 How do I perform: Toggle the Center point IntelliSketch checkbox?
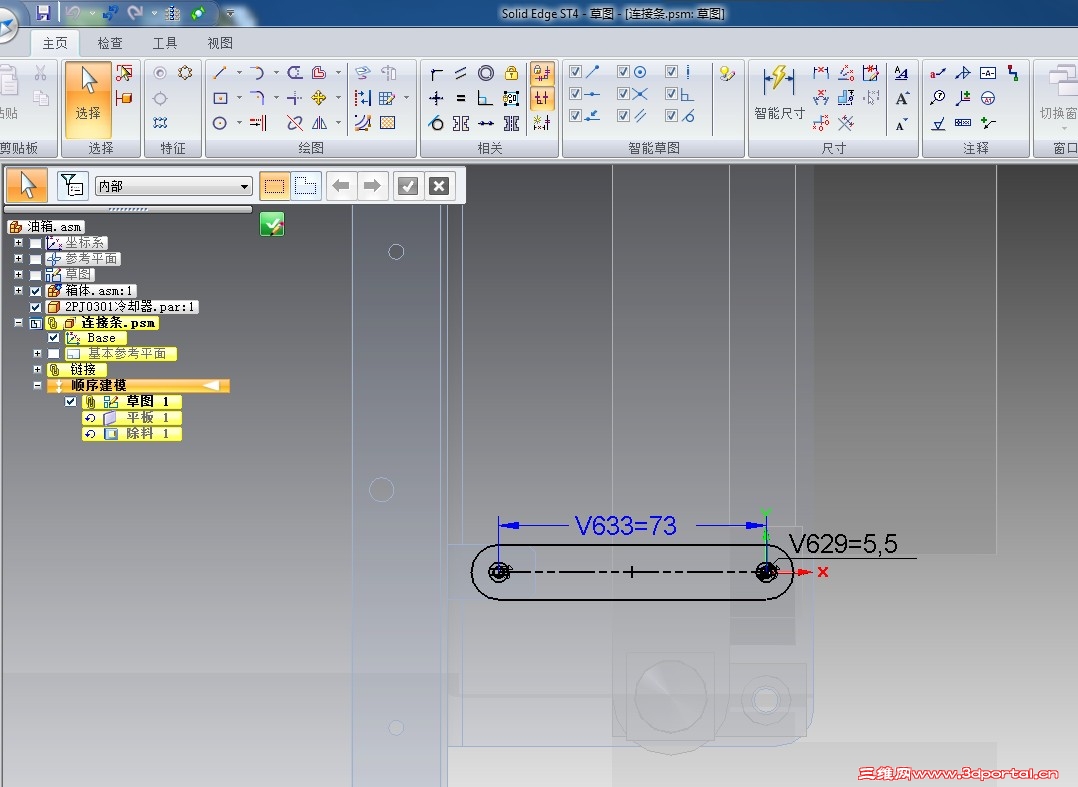point(623,71)
